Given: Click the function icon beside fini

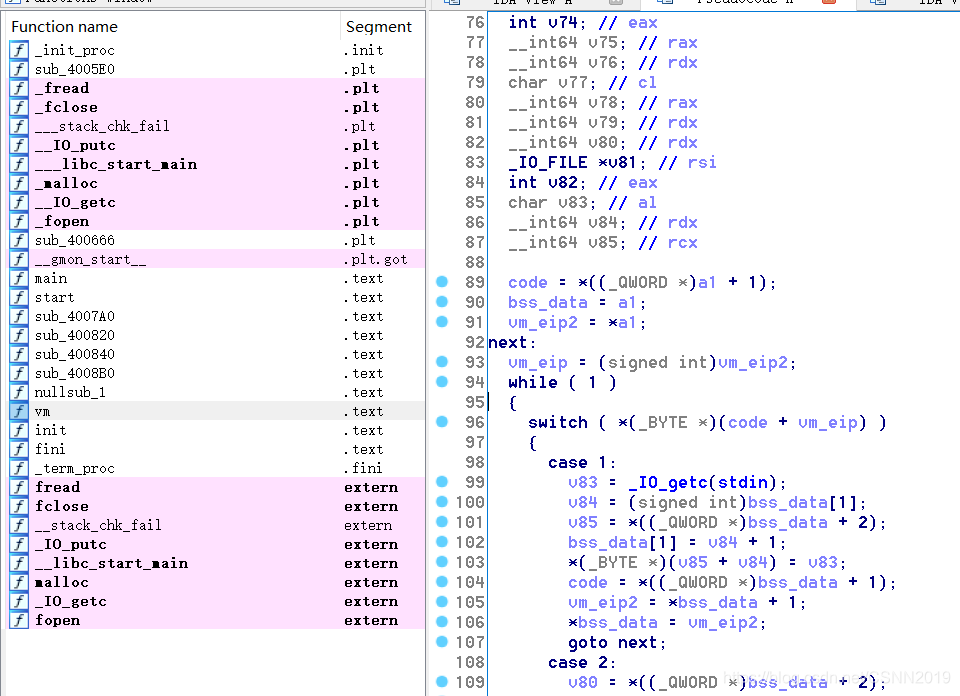Looking at the screenshot, I should pyautogui.click(x=19, y=449).
